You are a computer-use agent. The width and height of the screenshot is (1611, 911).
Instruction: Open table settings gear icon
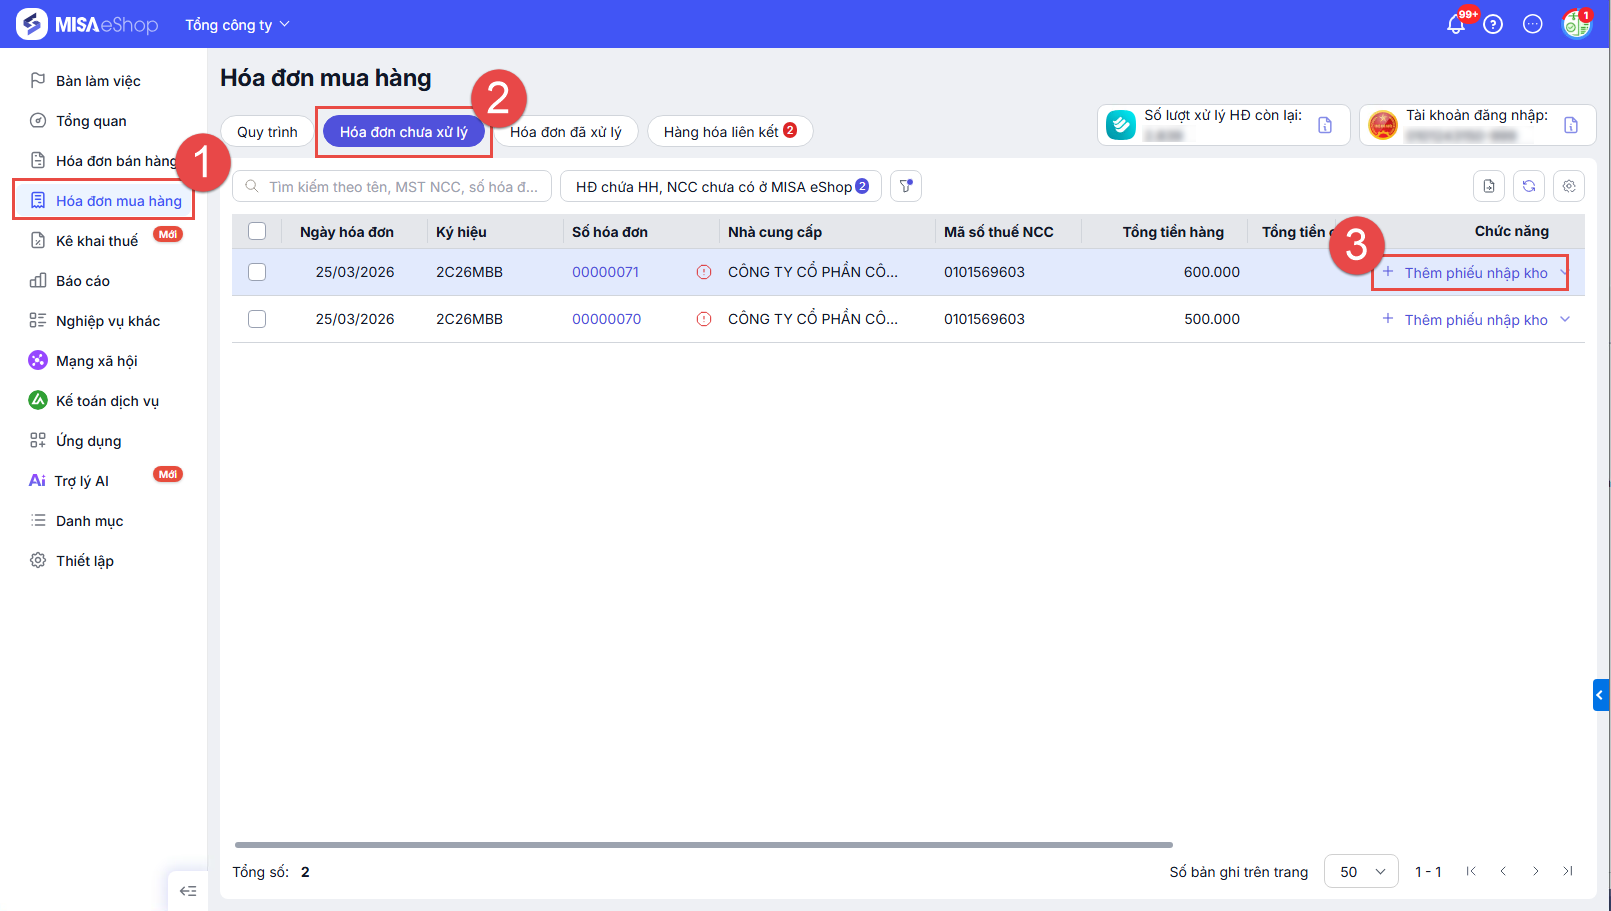point(1569,186)
